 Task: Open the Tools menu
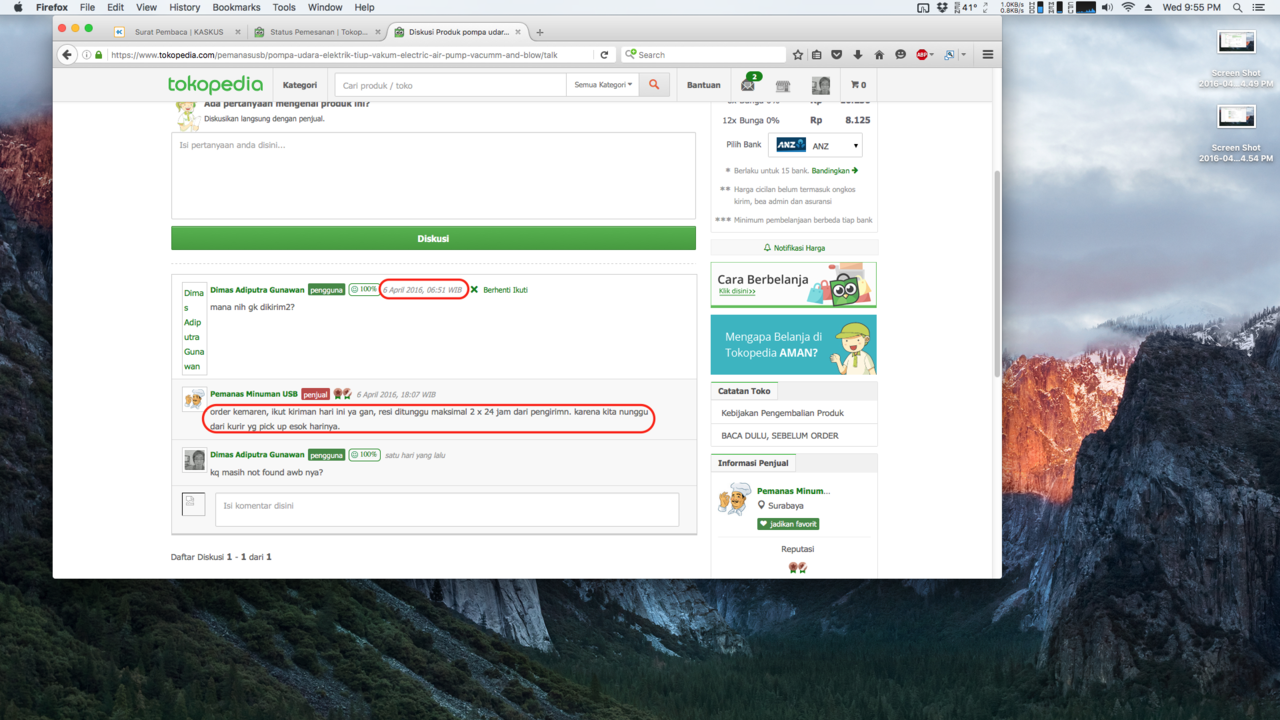click(x=284, y=7)
